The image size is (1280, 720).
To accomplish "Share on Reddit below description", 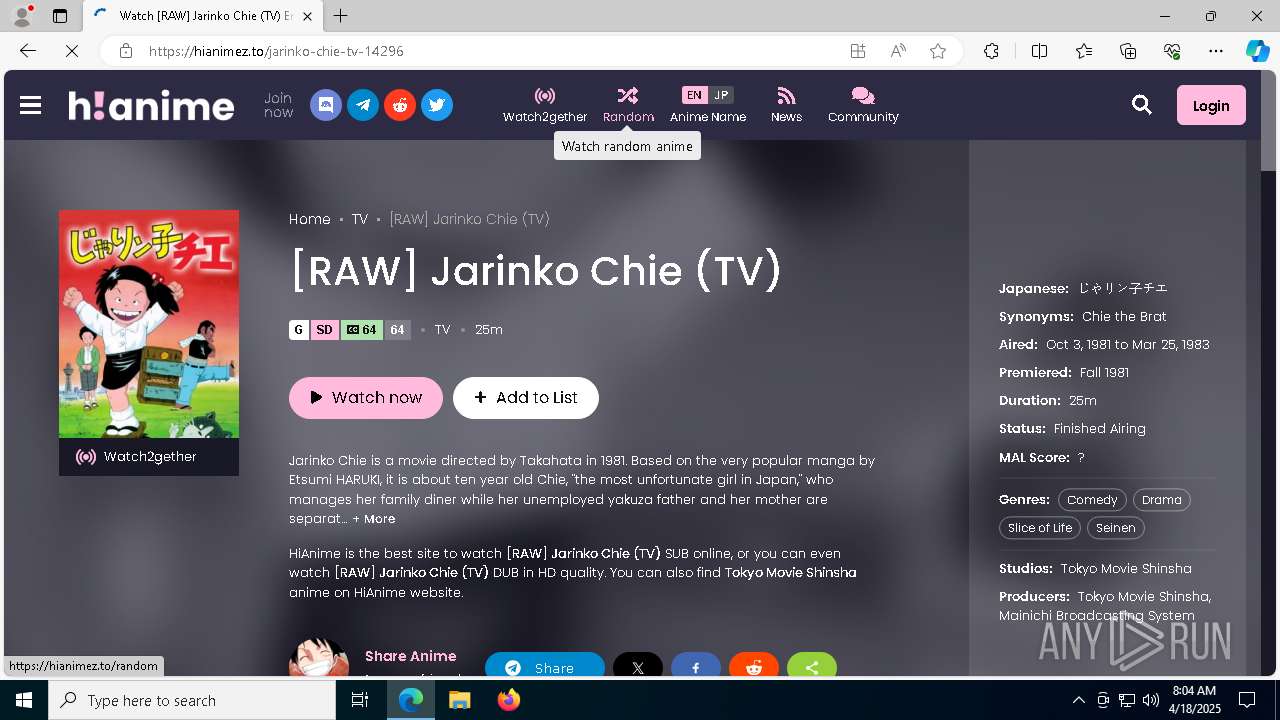I will [754, 667].
